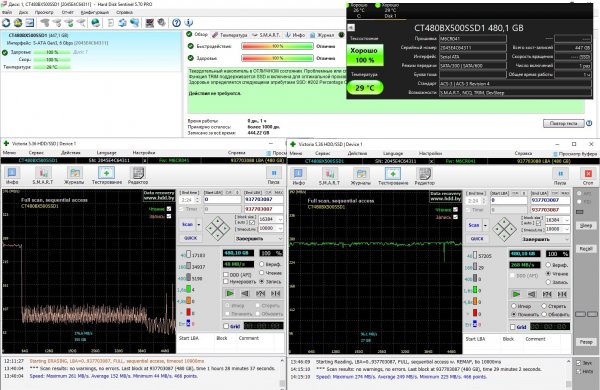
Task: Click the globe icon in Hard Disk Sentinel toolbar
Action: coord(95,23)
